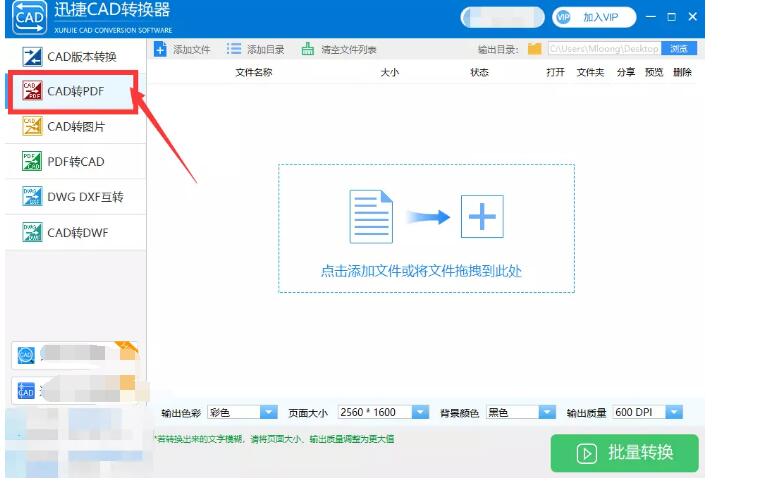
Task: Open the 页面大小 dropdown showing 2560*1600
Action: coord(384,412)
